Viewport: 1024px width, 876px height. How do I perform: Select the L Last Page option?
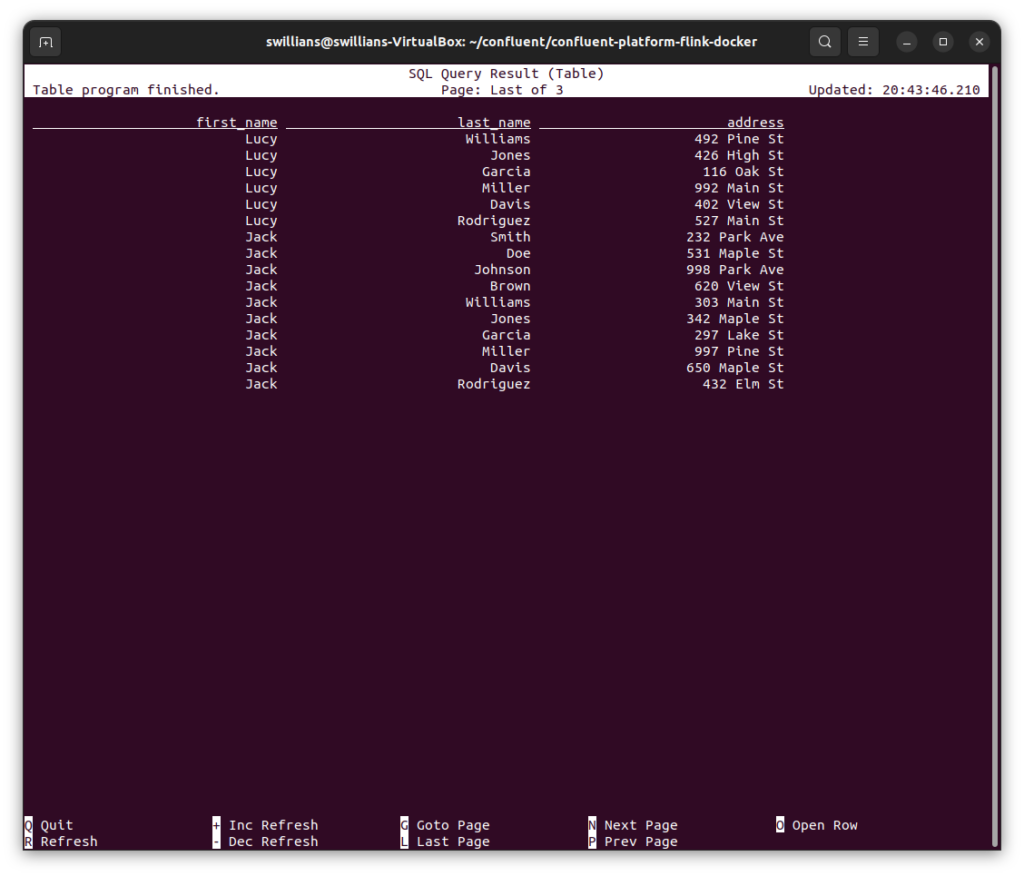pyautogui.click(x=446, y=841)
